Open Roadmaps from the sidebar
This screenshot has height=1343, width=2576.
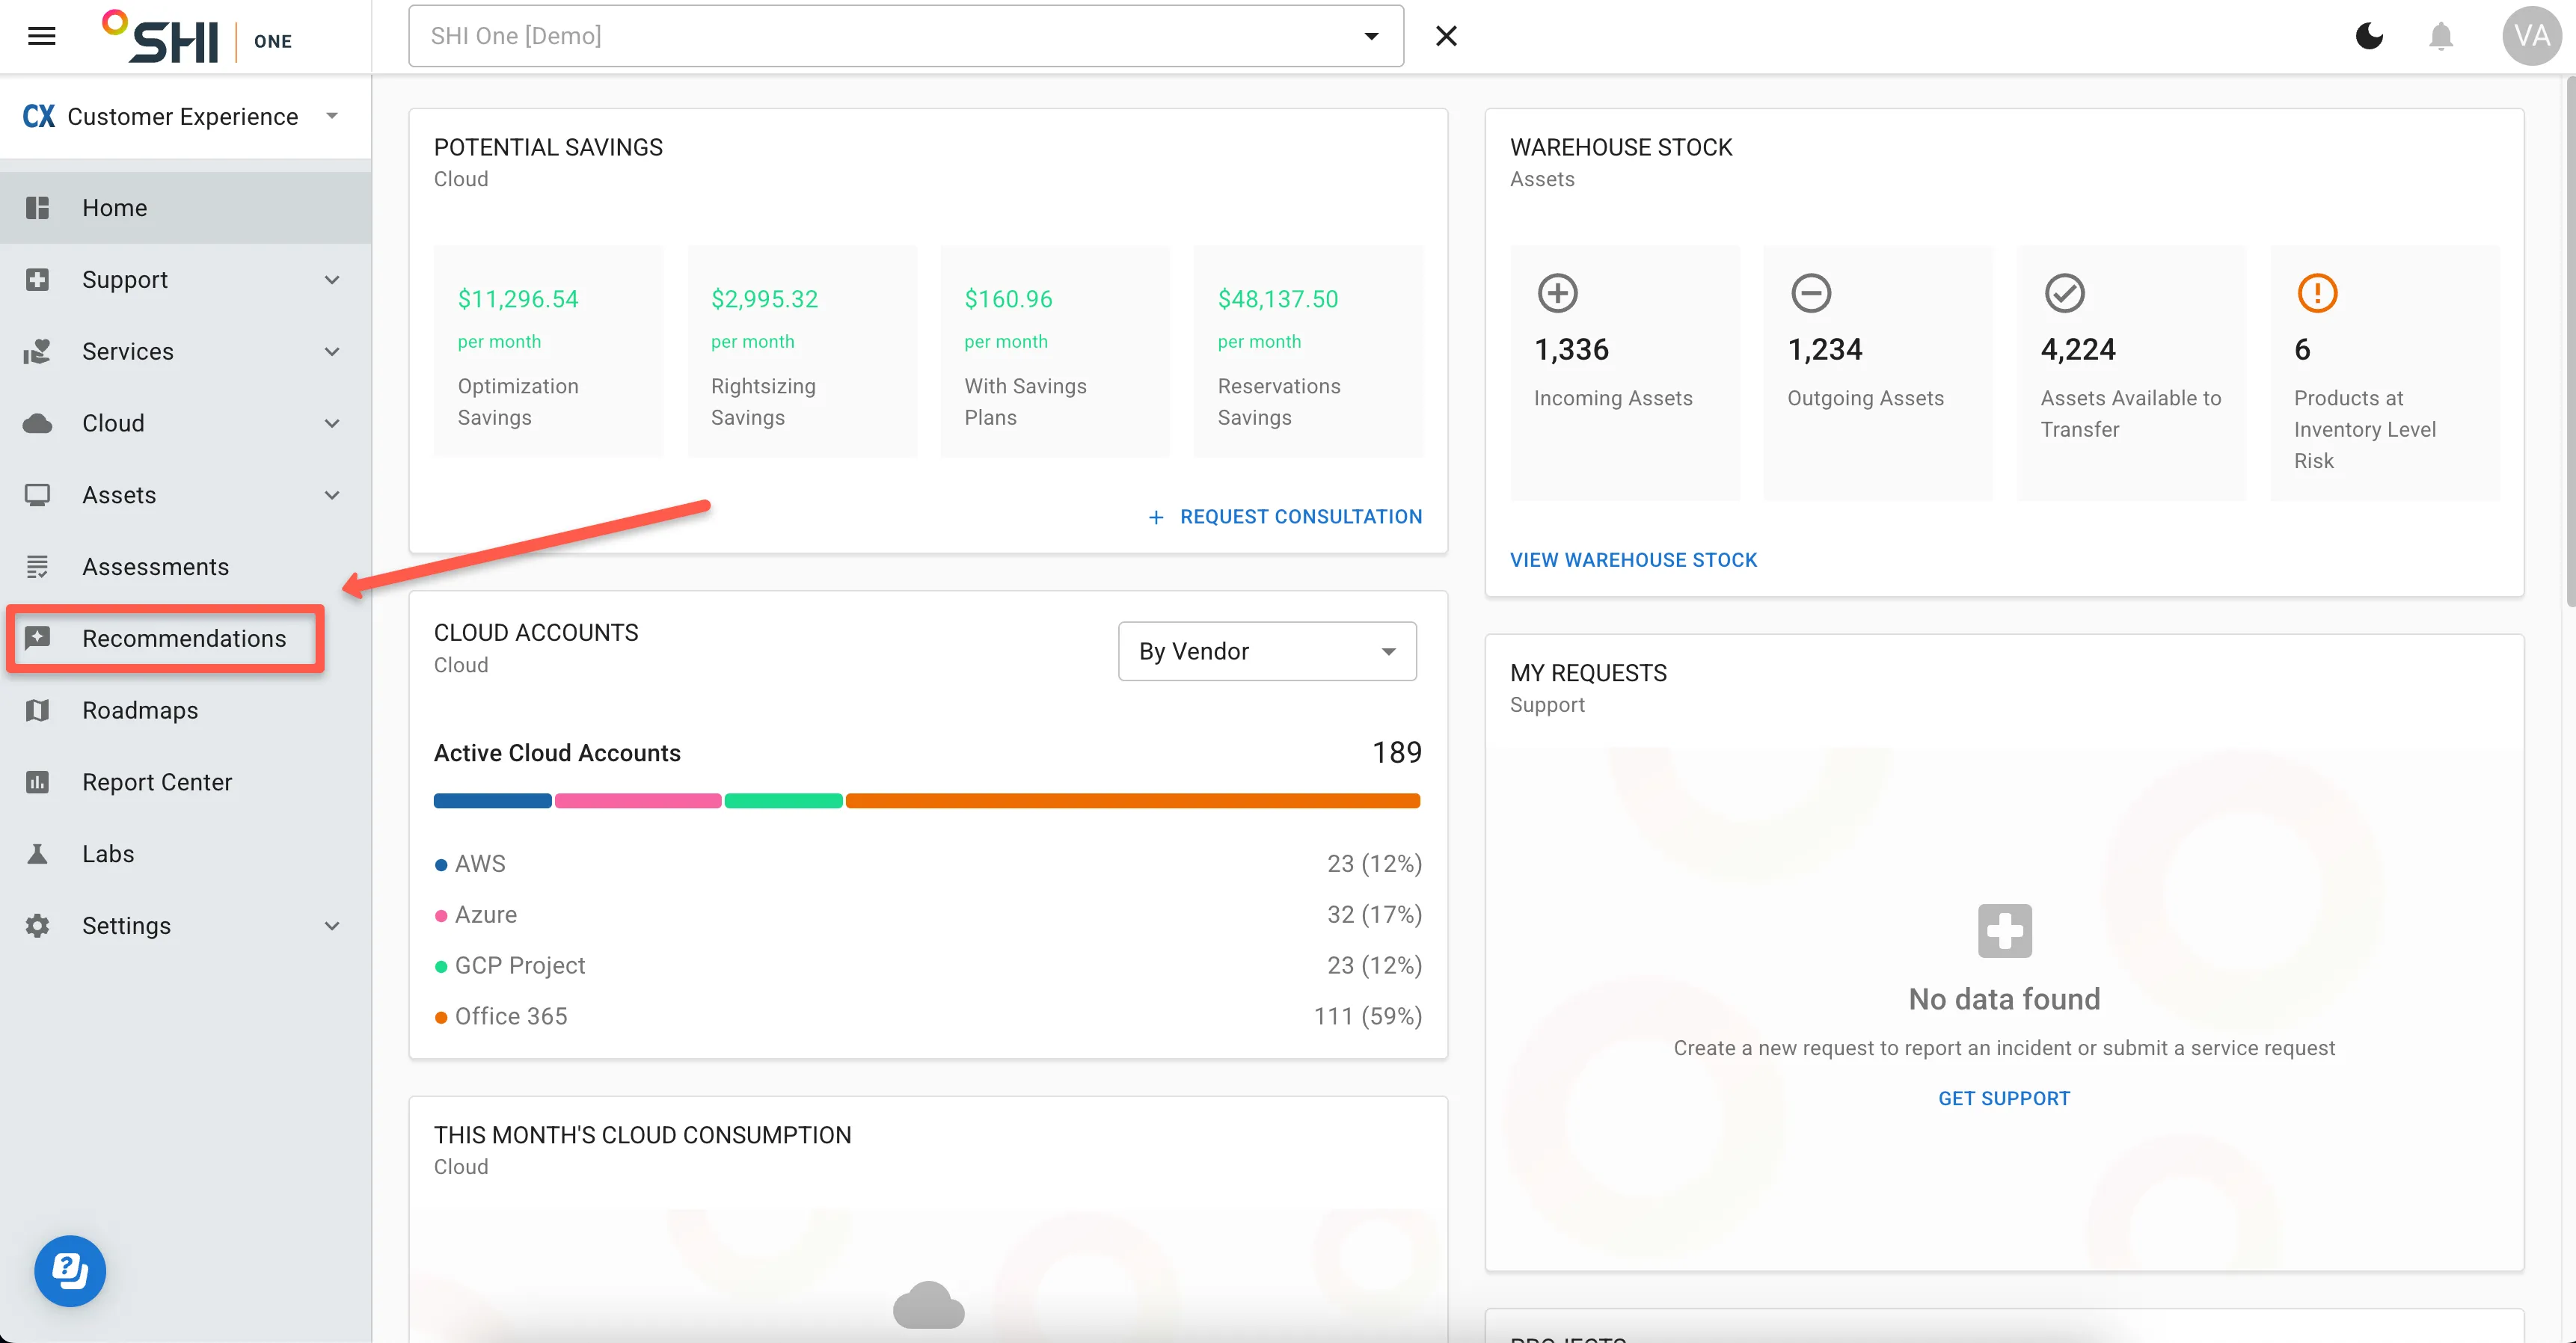186,710
